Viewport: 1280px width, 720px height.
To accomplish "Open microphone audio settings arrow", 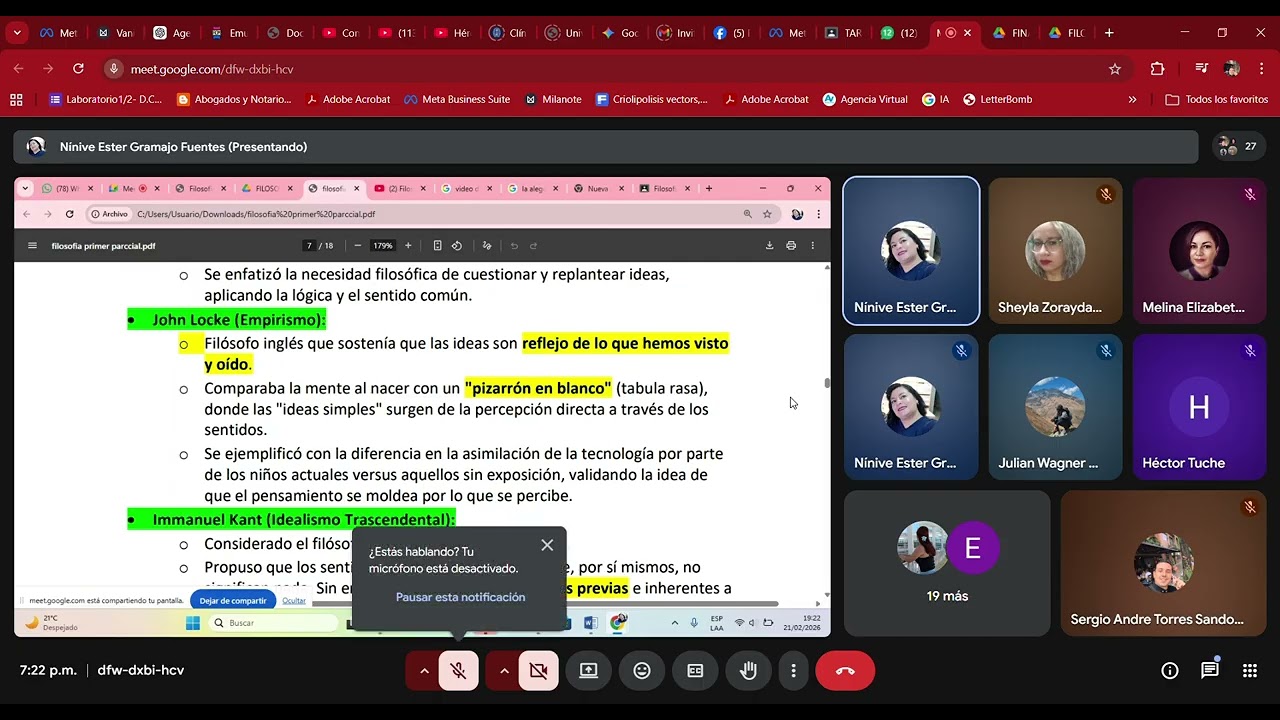I will click(x=424, y=670).
